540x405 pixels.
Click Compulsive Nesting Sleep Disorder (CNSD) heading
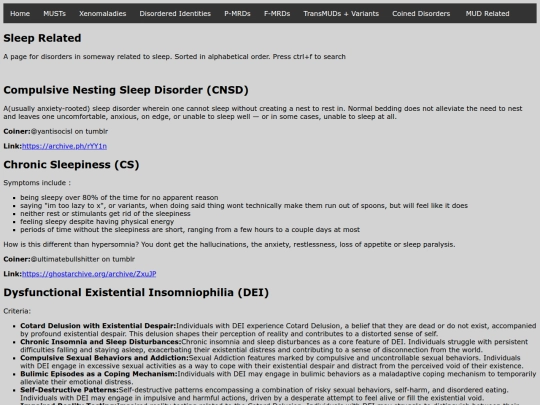126,90
